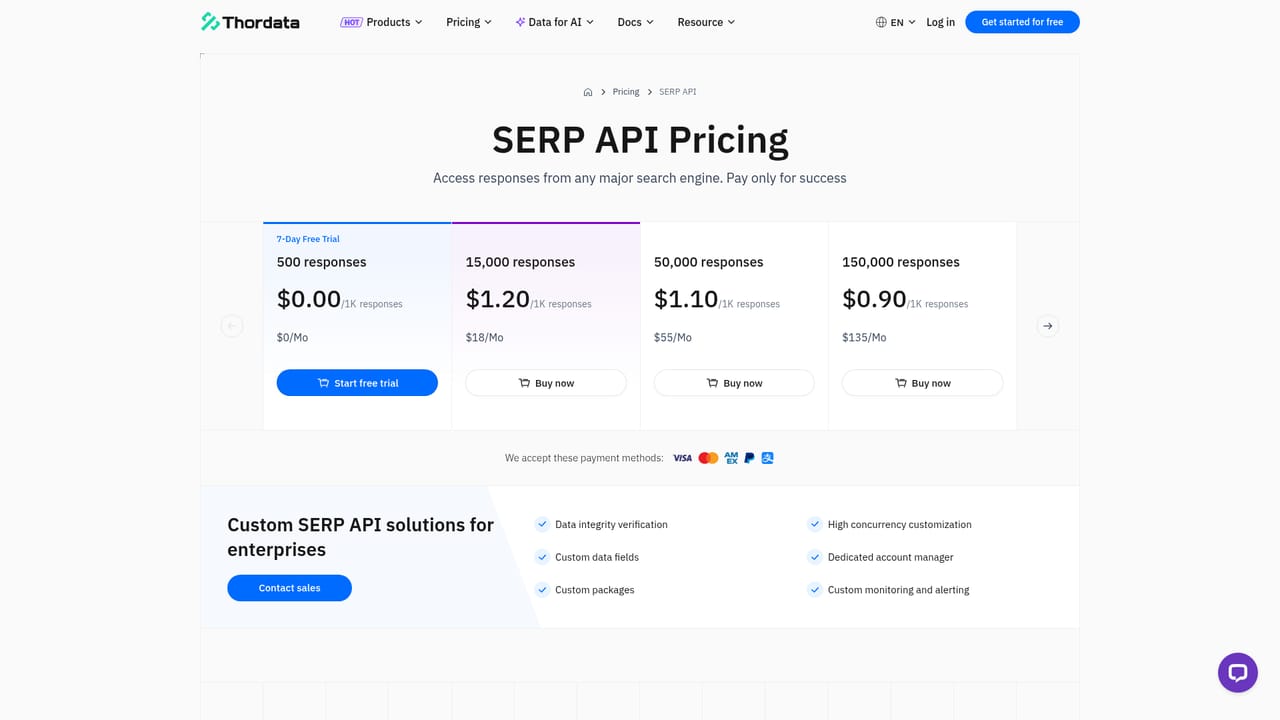Screen dimensions: 1280x720
Task: Click "Data integrity verification" feature text
Action: pyautogui.click(x=611, y=524)
